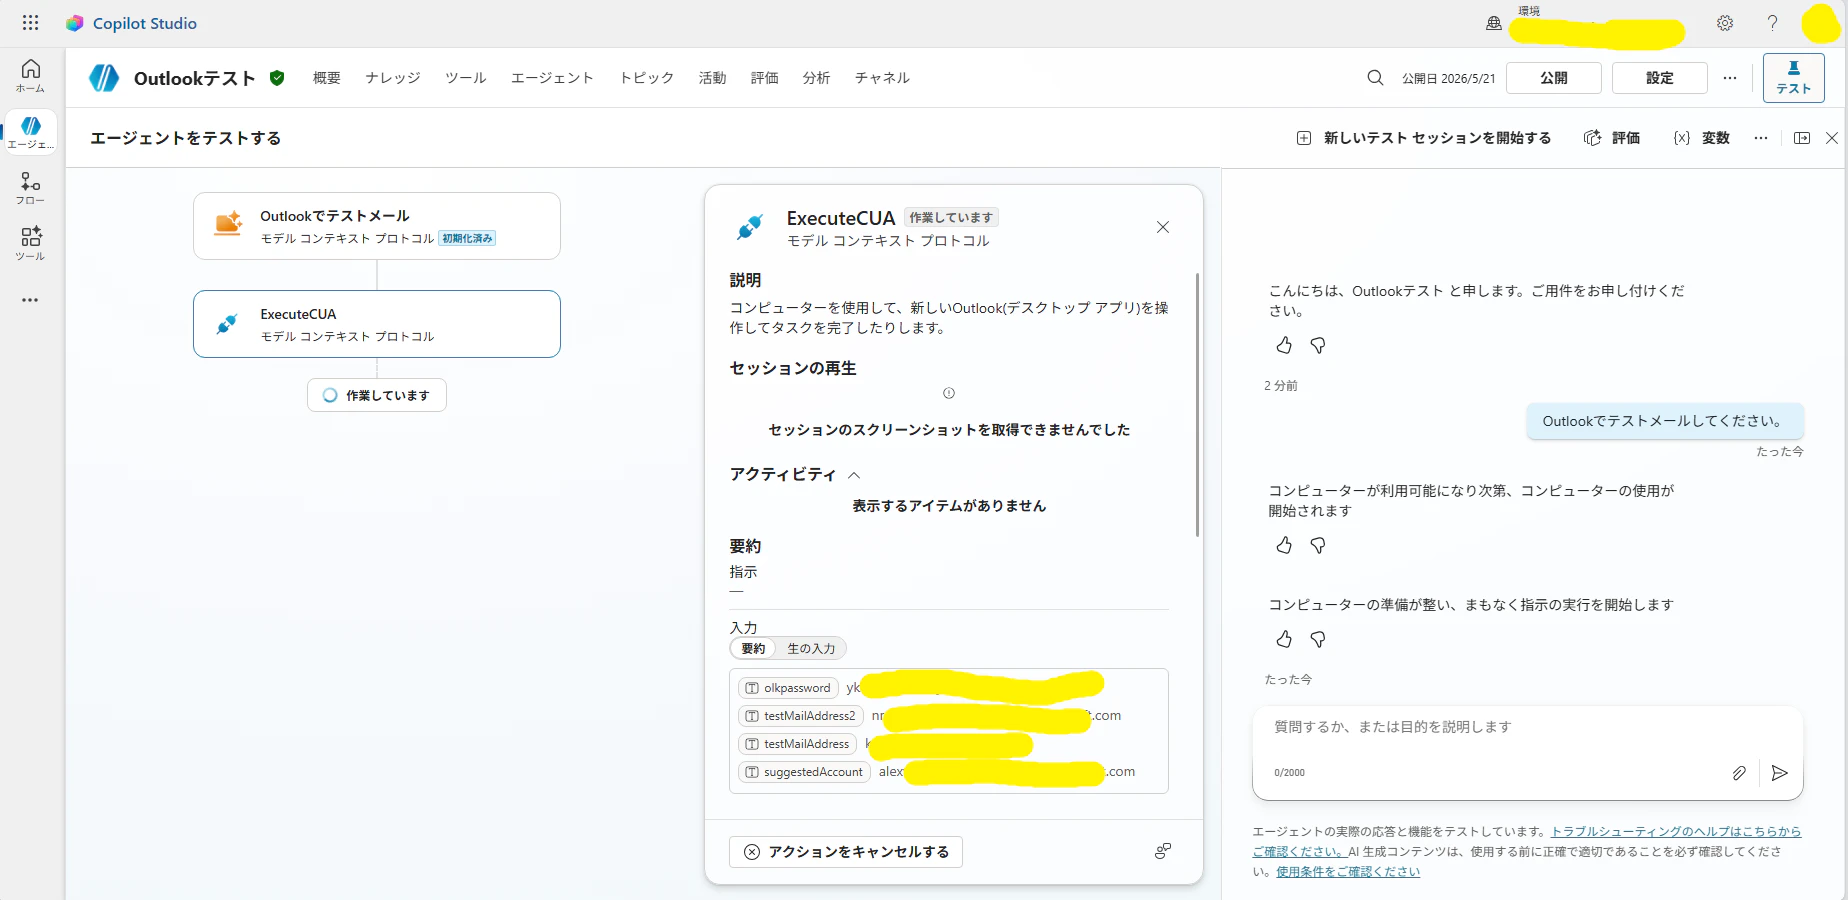This screenshot has width=1848, height=900.
Task: Click the Outlookテスト agent name
Action: [195, 78]
